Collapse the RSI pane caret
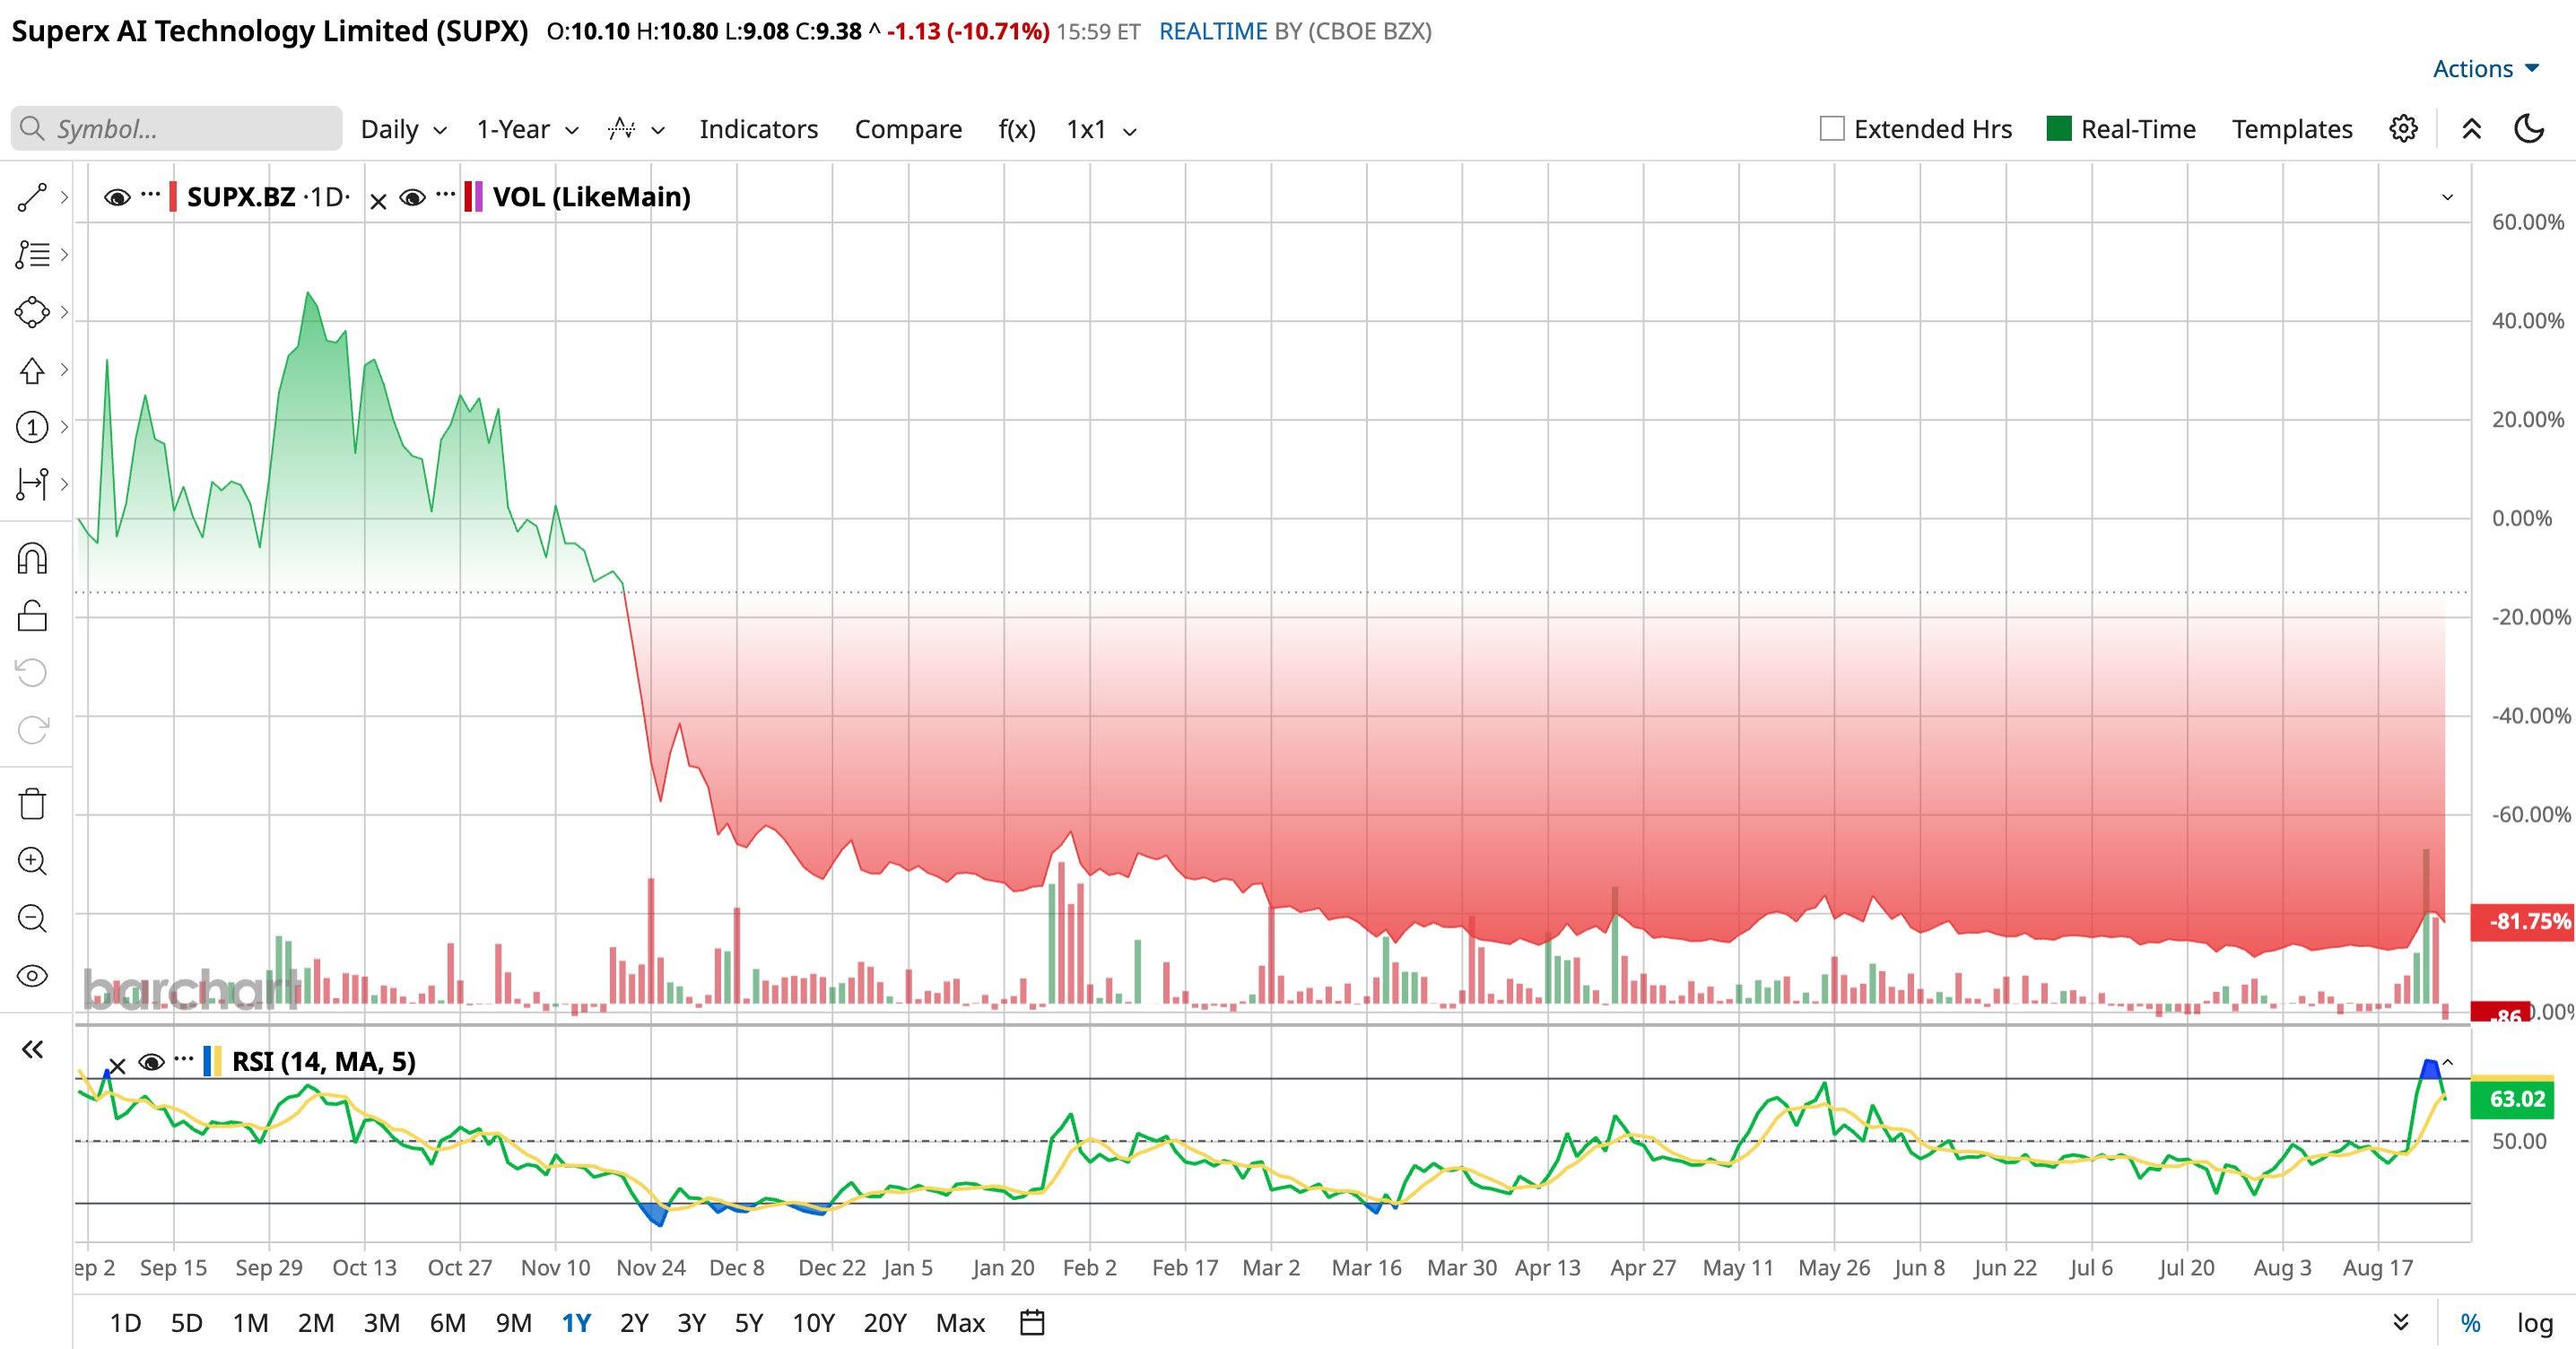The image size is (2576, 1349). tap(2448, 1062)
